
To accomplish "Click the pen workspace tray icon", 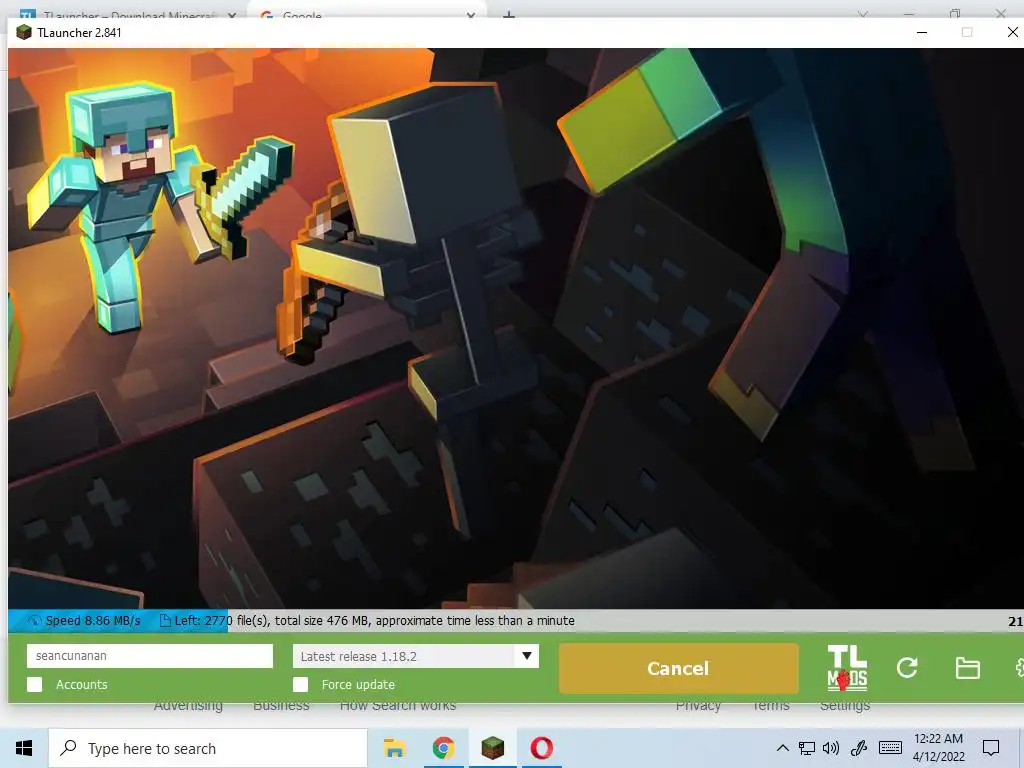I will (858, 748).
